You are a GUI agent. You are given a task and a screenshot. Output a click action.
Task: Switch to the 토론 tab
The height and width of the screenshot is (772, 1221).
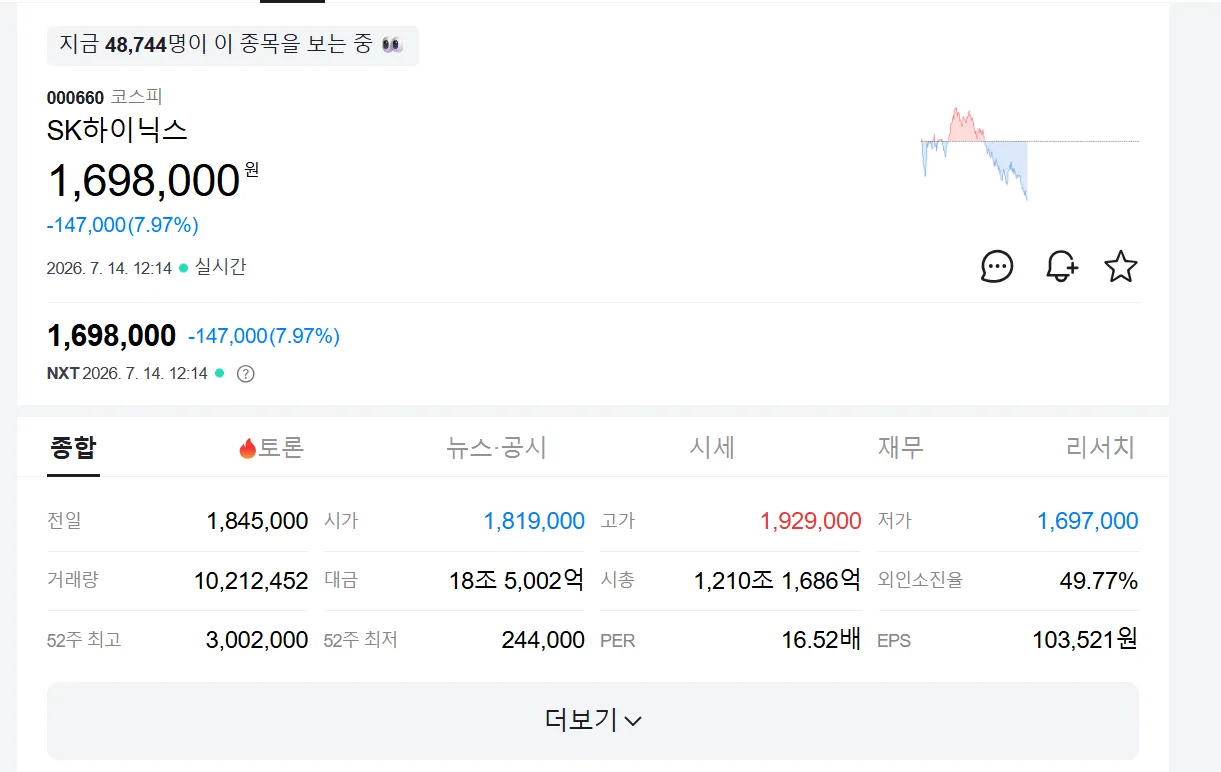(271, 447)
